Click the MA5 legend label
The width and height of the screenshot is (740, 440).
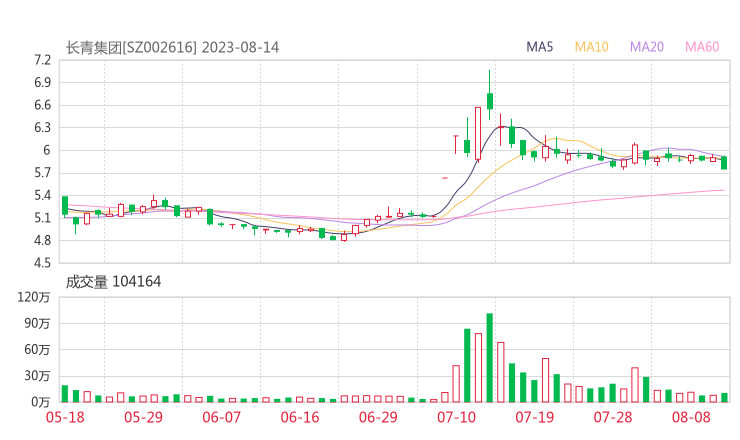click(539, 47)
